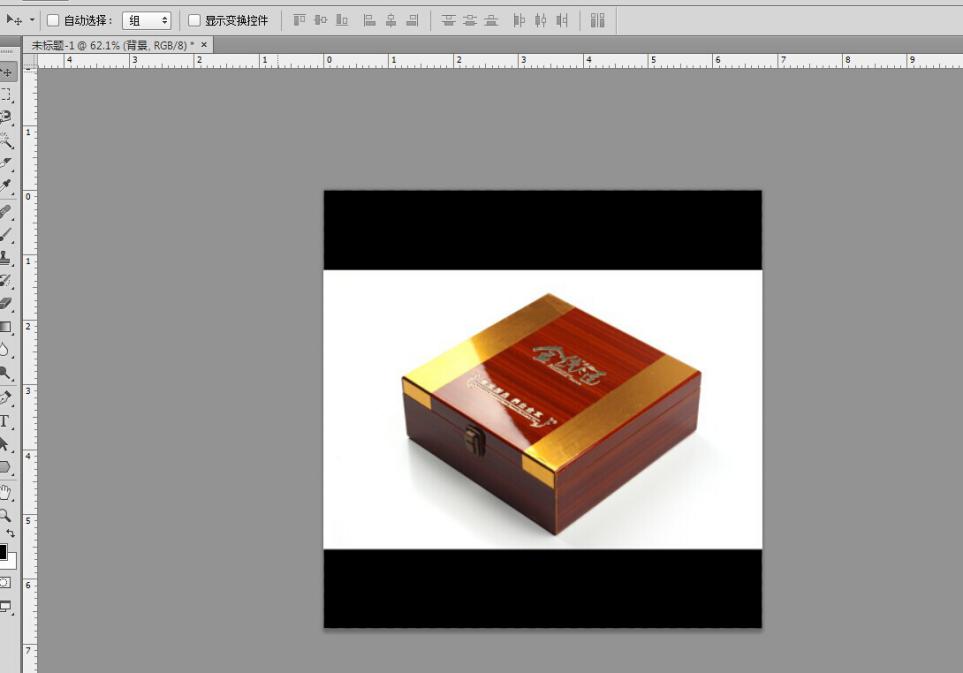Toggle Quick Mask mode
This screenshot has width=963, height=673.
[x=5, y=582]
